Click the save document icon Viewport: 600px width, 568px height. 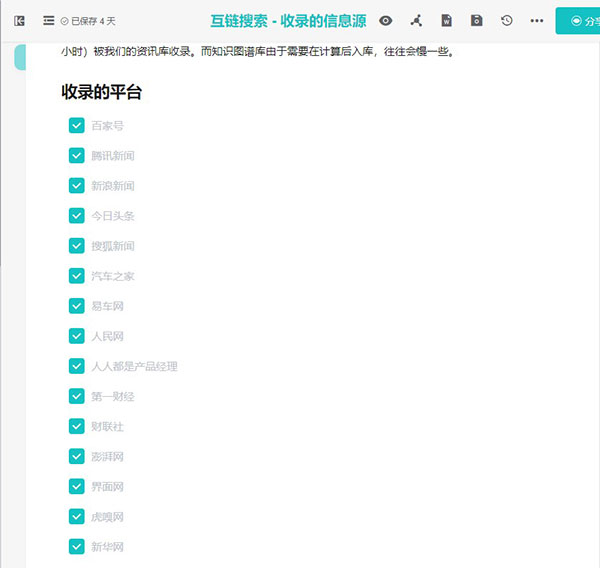(477, 20)
